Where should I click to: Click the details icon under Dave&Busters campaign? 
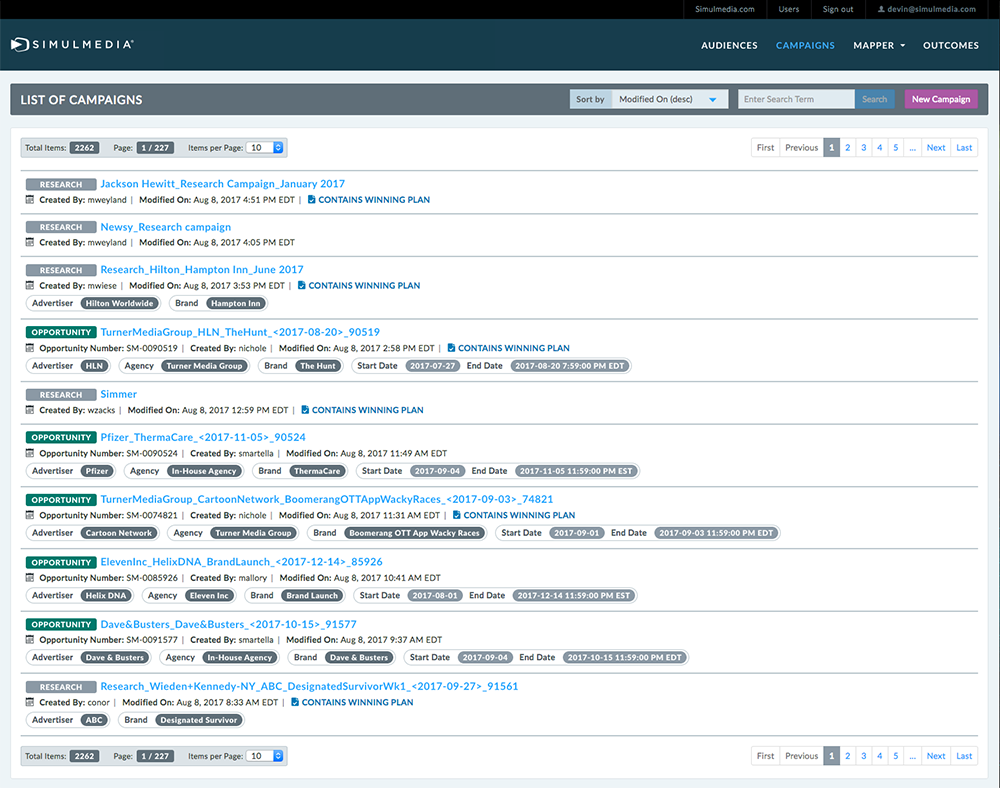(x=29, y=640)
